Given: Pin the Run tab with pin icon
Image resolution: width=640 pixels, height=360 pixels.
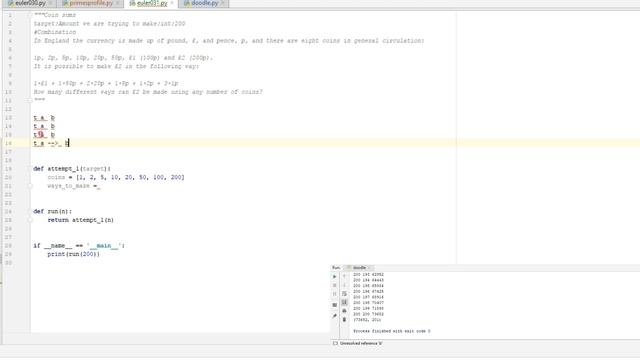Looking at the screenshot, I should point(335,316).
